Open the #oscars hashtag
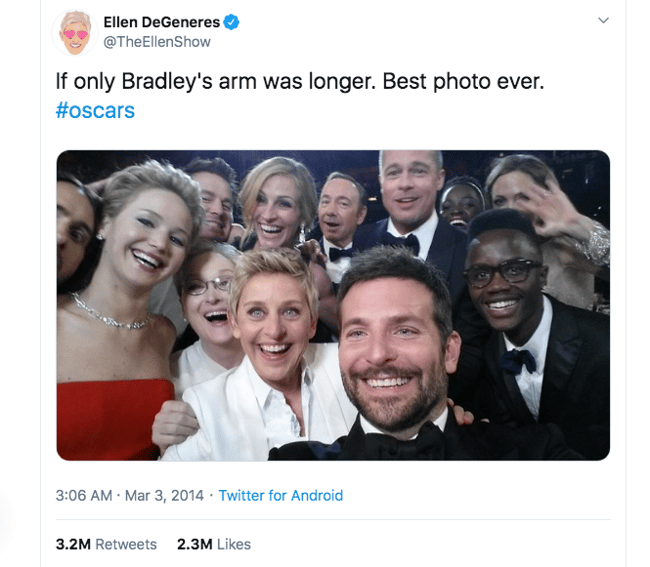The image size is (650, 567). pos(95,110)
